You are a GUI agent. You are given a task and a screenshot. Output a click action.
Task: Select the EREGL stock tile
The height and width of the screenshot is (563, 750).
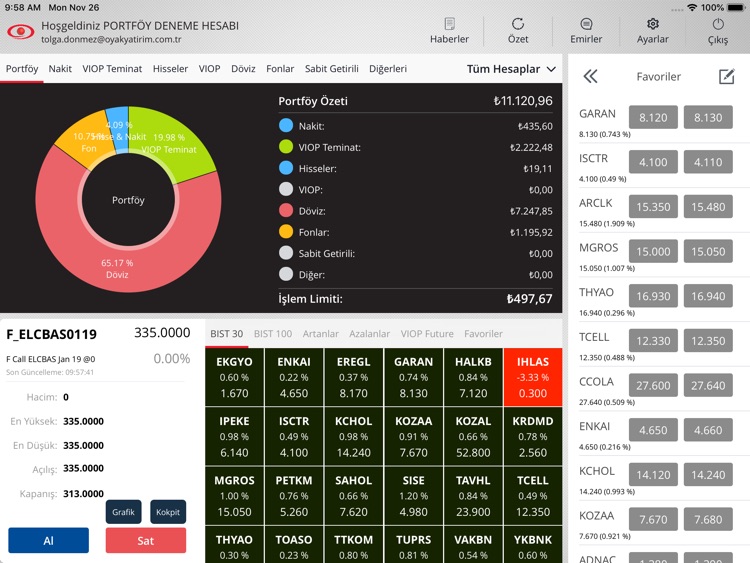tap(353, 377)
